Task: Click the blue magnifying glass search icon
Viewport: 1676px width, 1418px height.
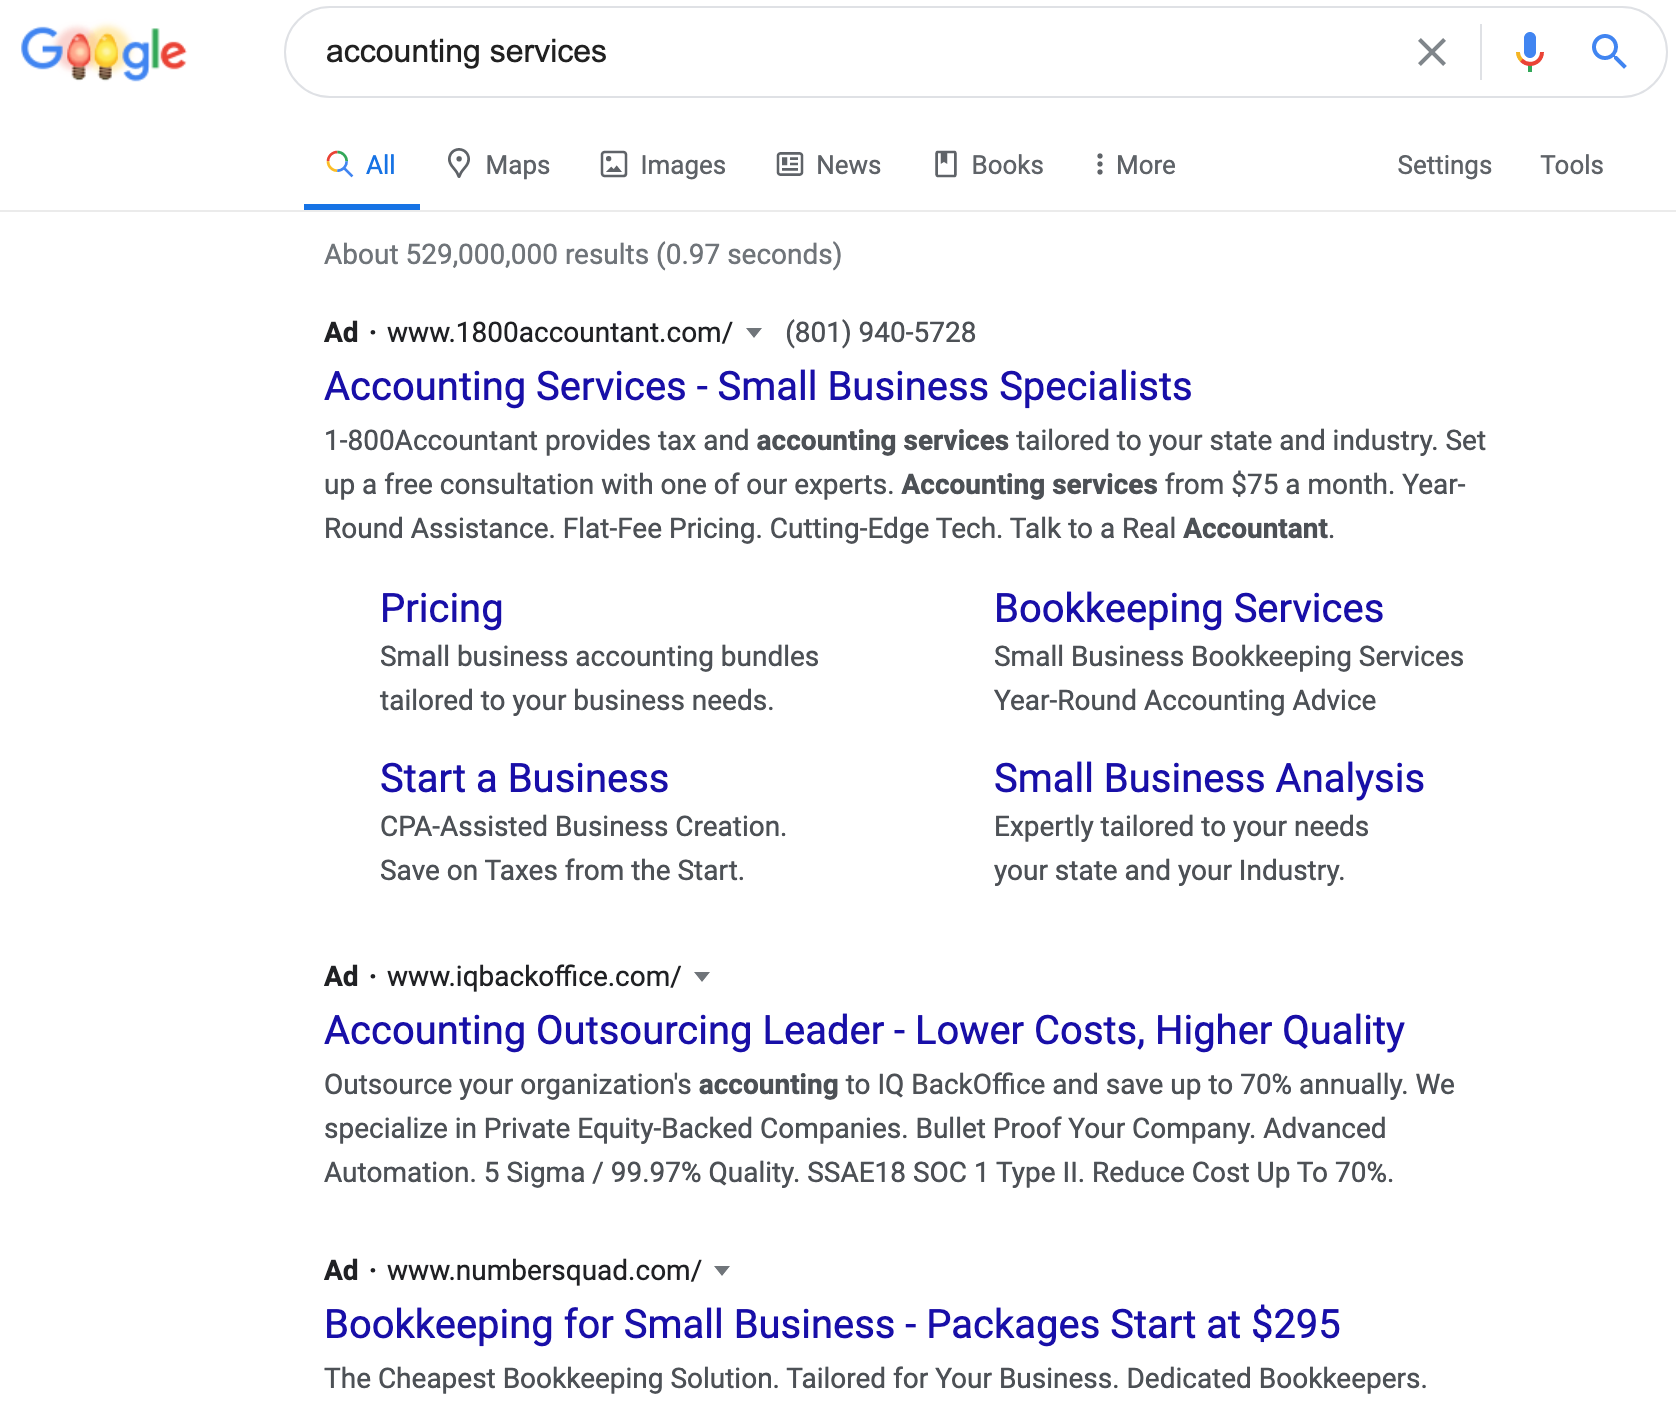Action: click(1608, 52)
